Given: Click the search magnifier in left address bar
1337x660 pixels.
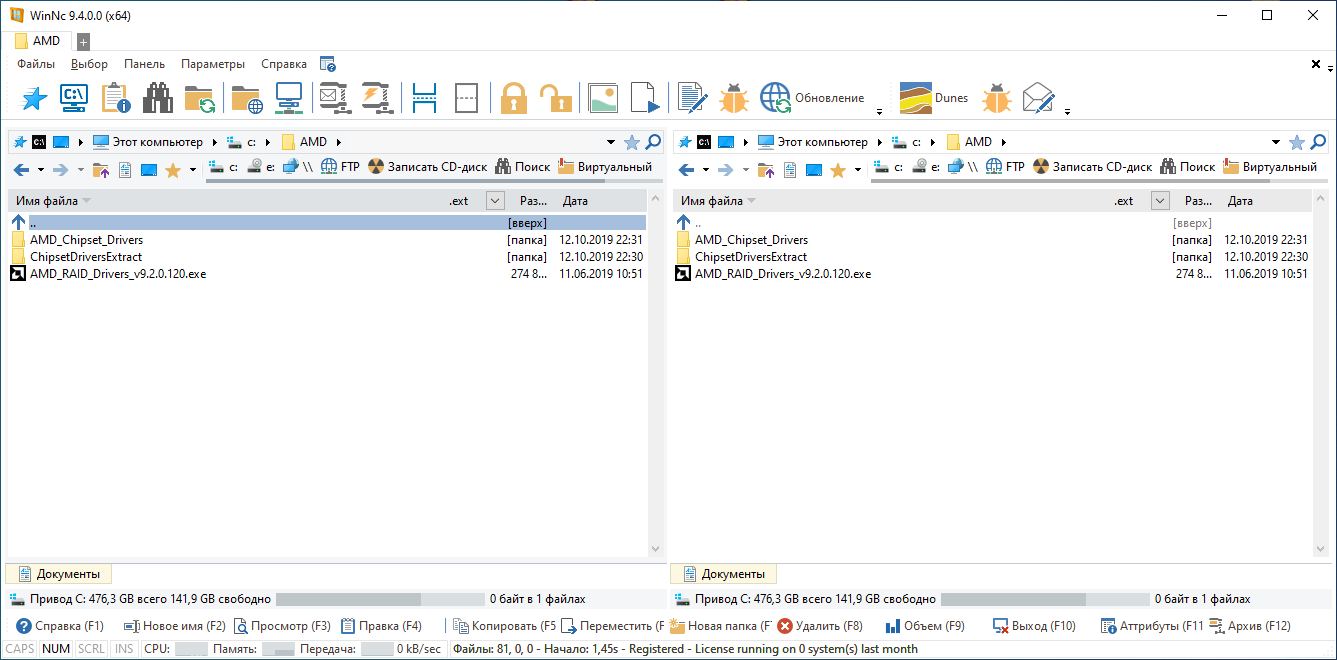Looking at the screenshot, I should (x=653, y=142).
